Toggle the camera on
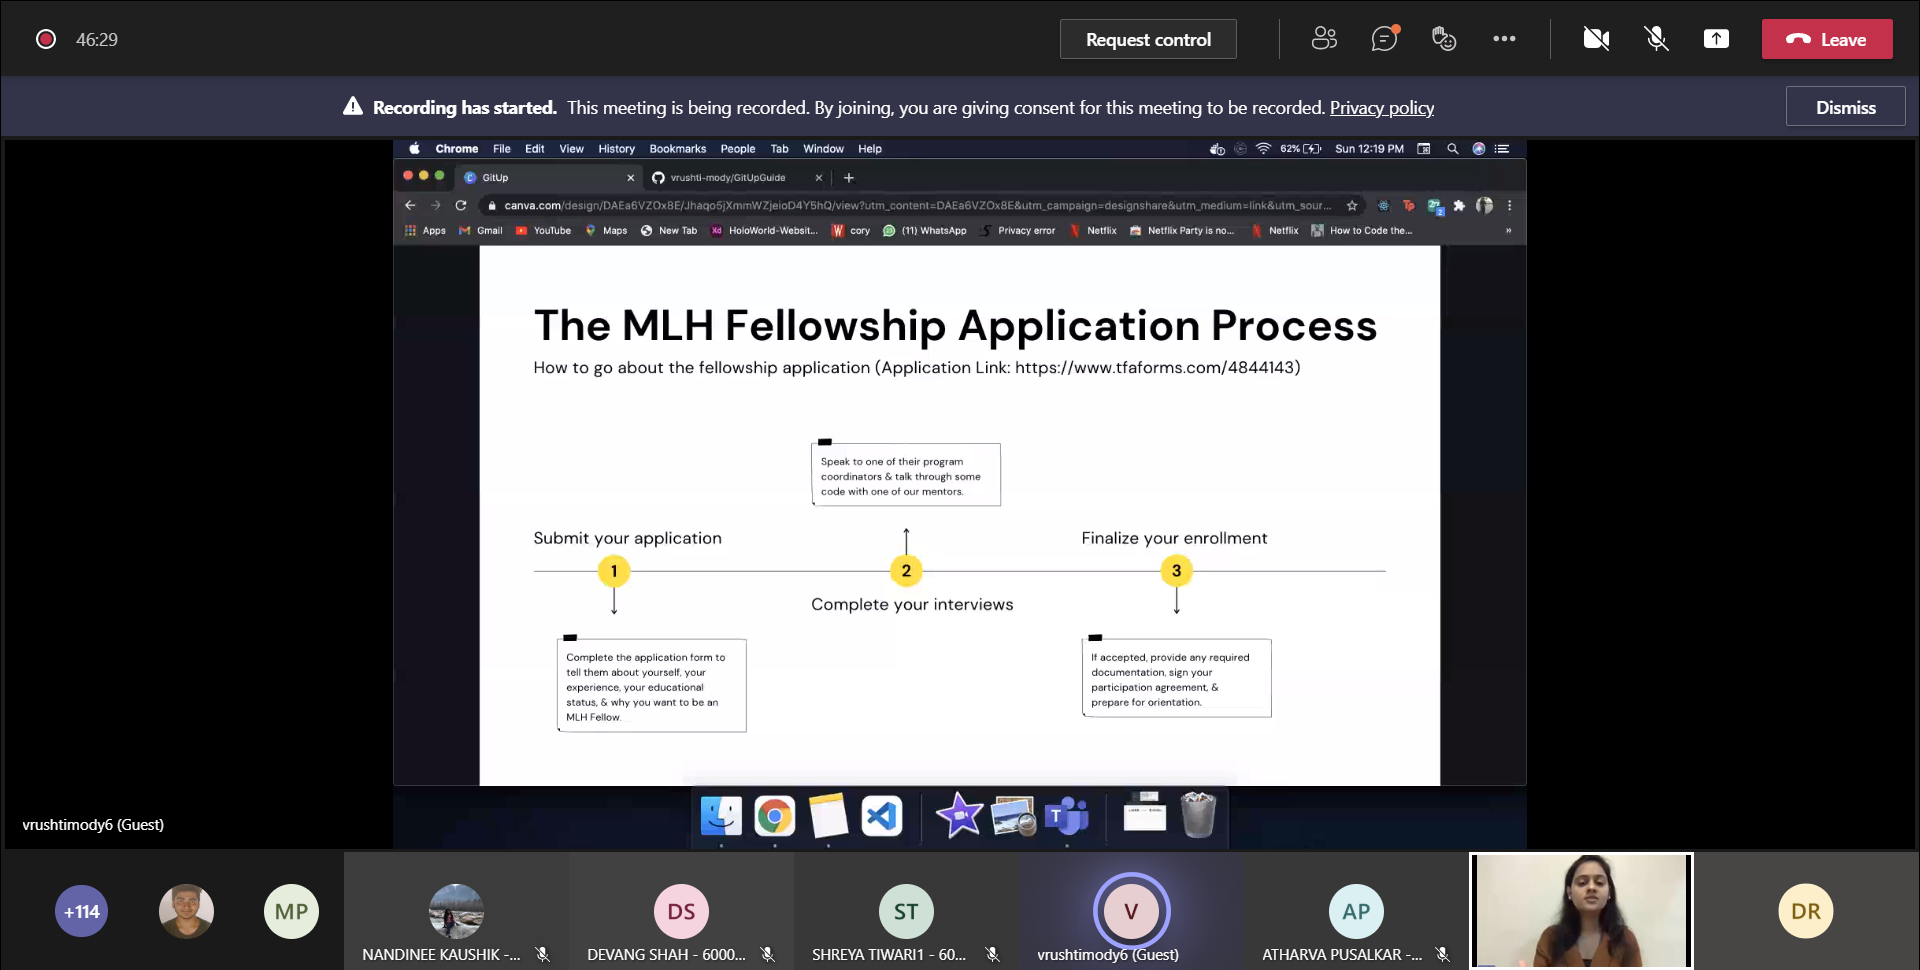This screenshot has height=970, width=1920. [1596, 39]
